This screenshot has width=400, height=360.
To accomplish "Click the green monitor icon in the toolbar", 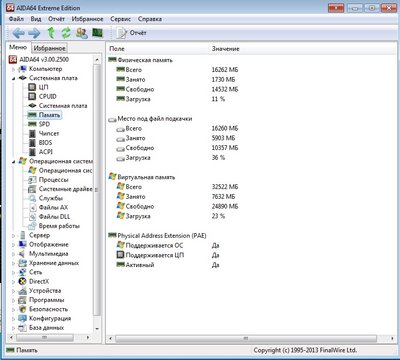I will coord(97,33).
